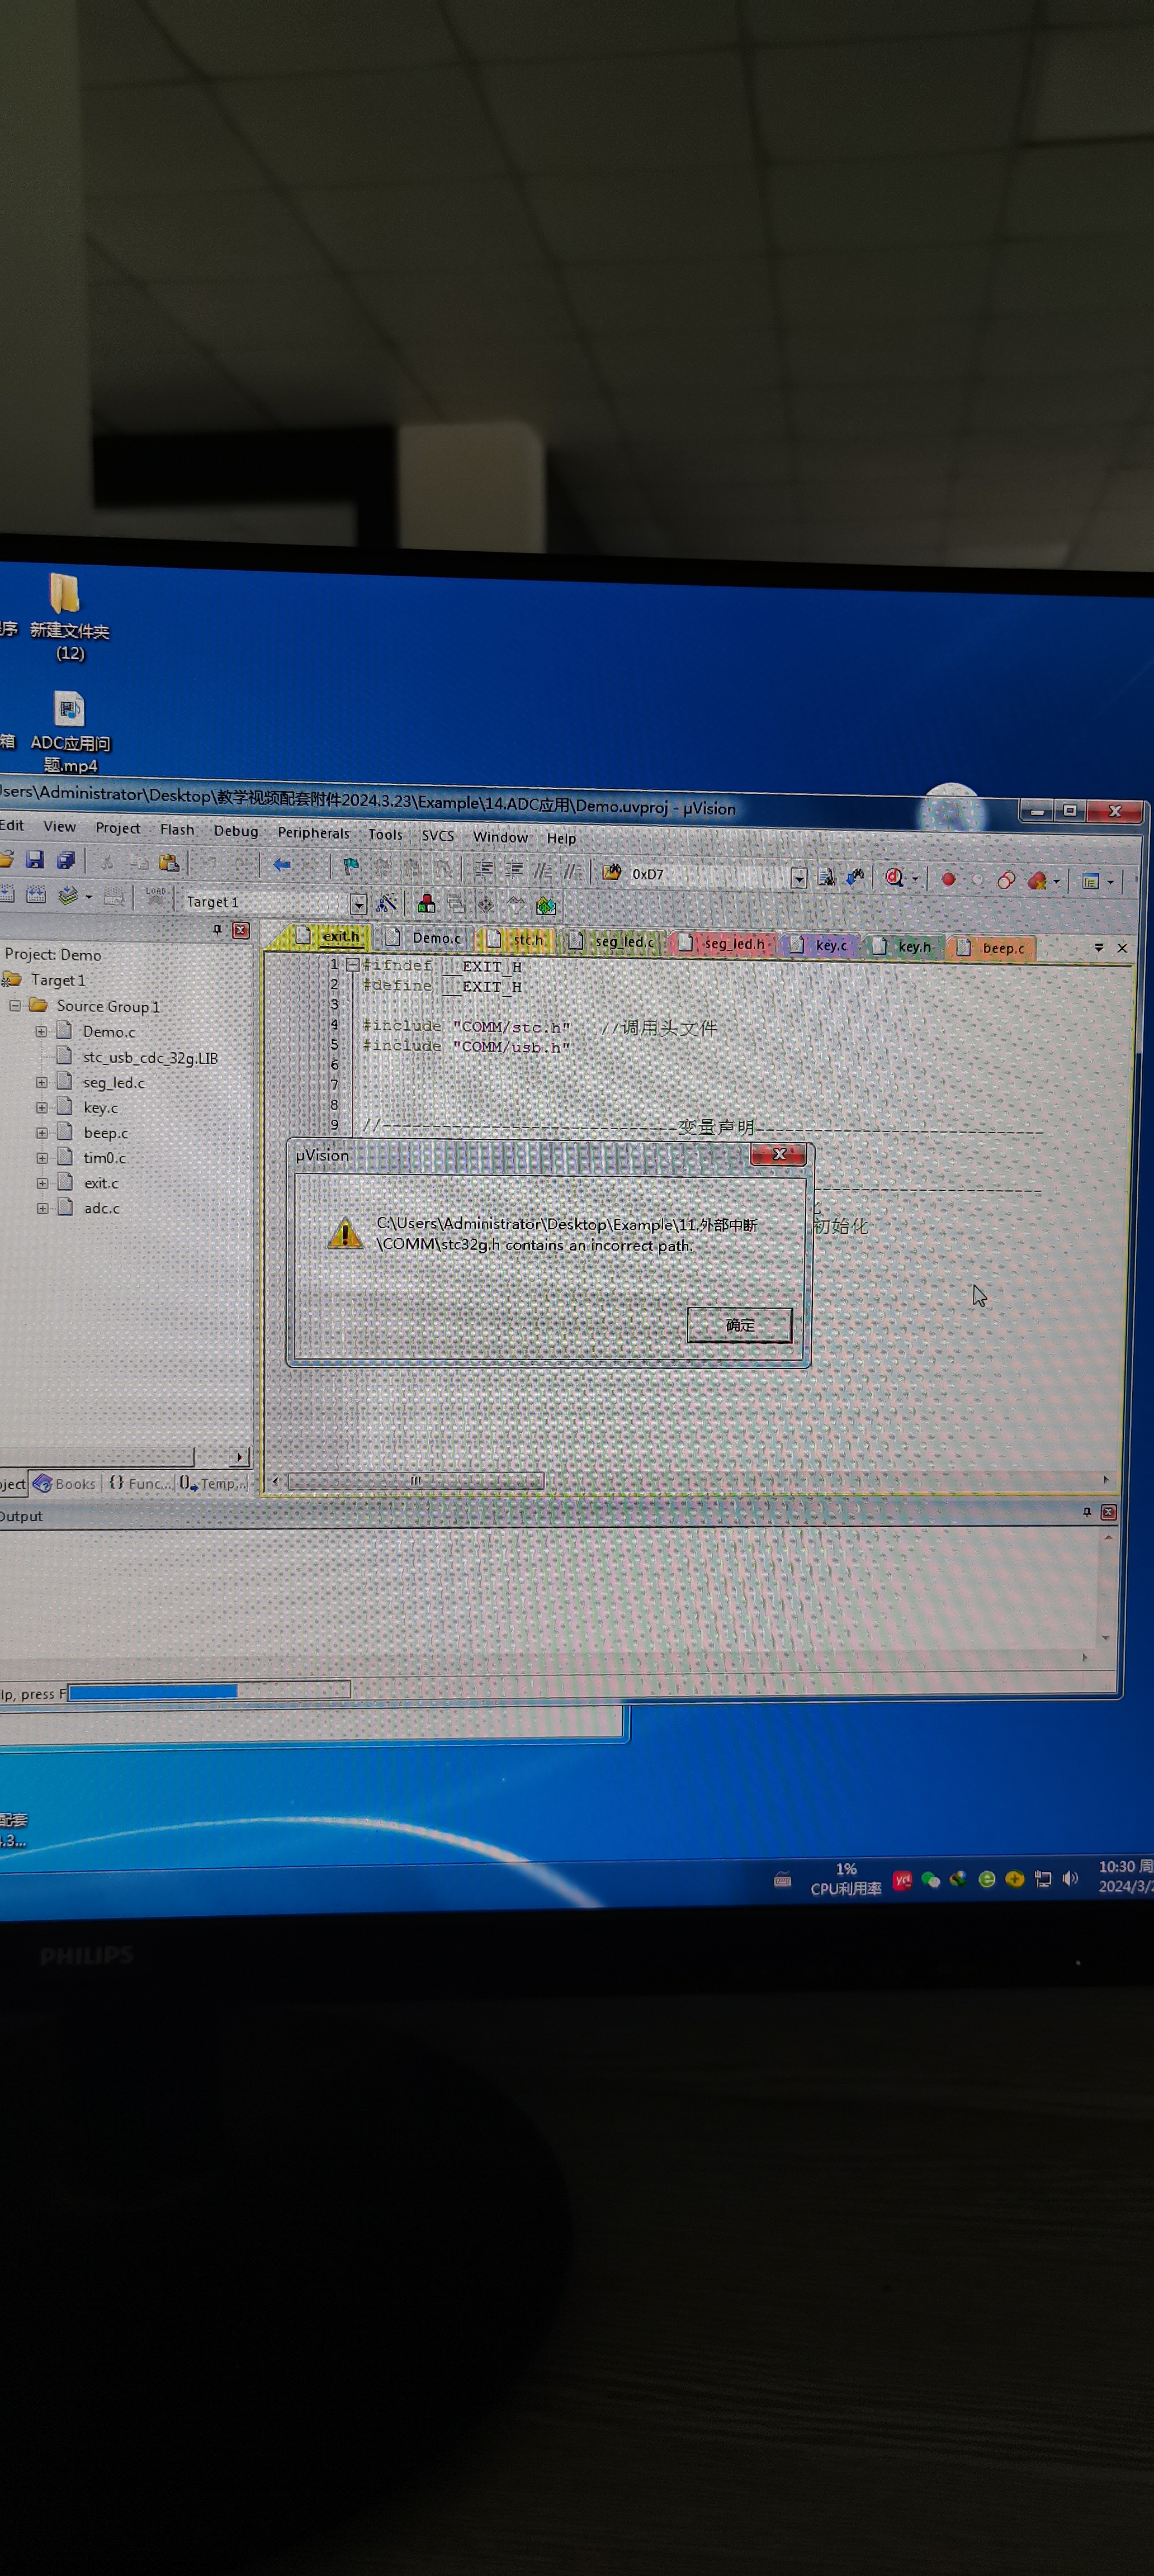The height and width of the screenshot is (2576, 1154).
Task: Click the Cut scissors toolbar icon
Action: tap(107, 861)
